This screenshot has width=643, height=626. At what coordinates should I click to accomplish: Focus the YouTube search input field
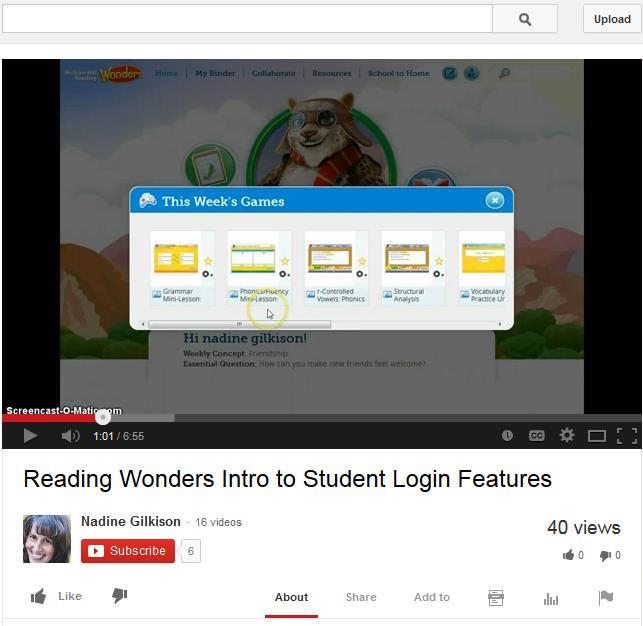click(x=247, y=19)
